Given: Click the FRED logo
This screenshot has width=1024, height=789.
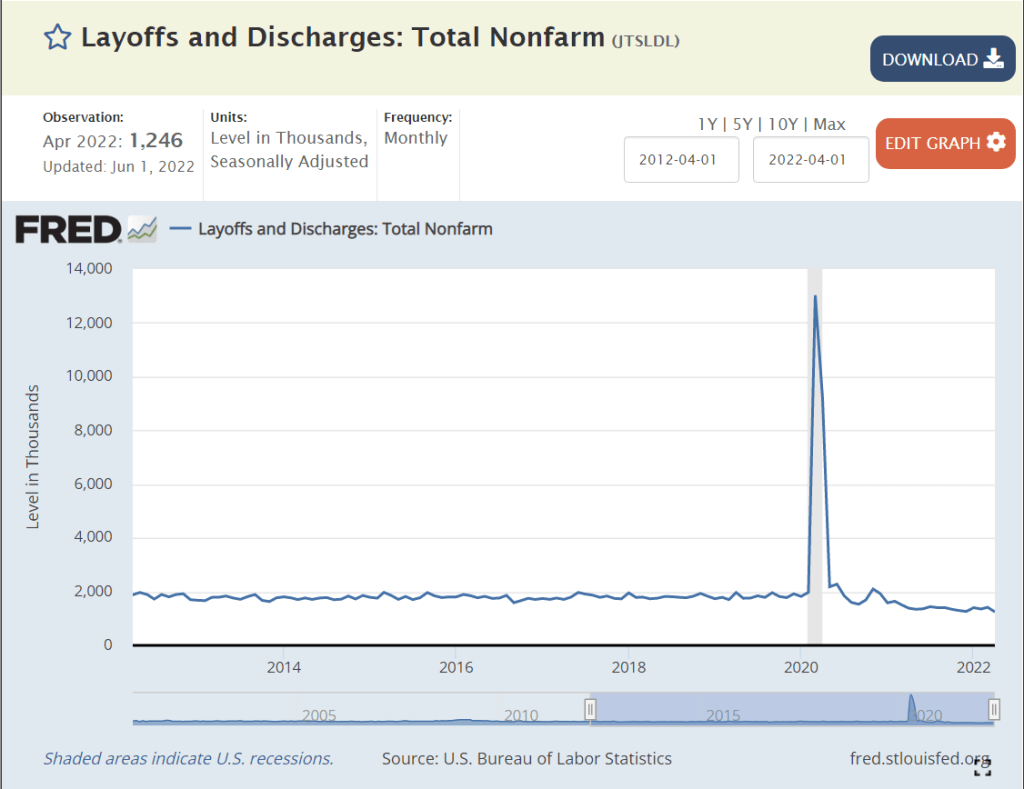Looking at the screenshot, I should coord(68,229).
